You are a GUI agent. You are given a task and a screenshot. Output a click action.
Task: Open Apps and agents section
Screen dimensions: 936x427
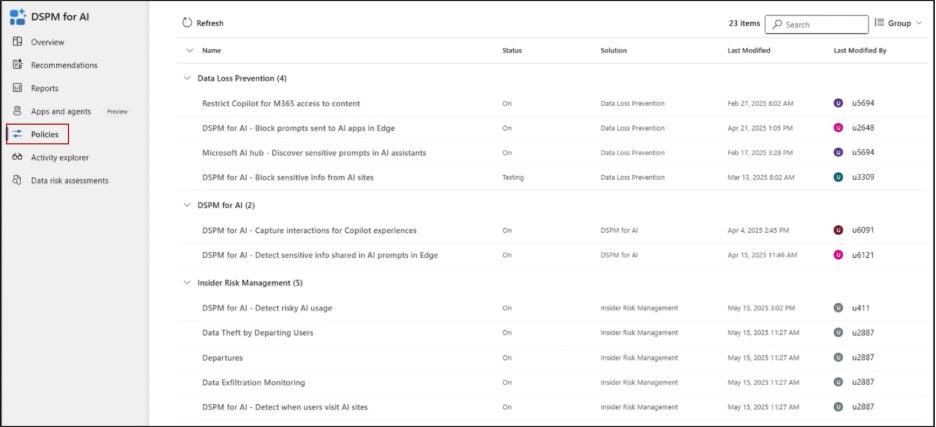coord(63,111)
